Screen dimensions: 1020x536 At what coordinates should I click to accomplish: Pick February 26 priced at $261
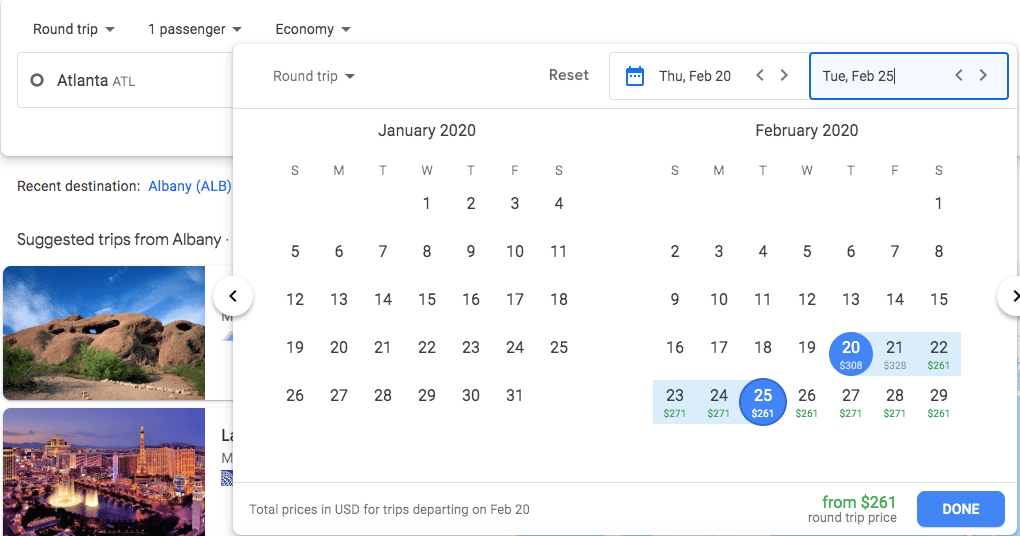tap(807, 401)
